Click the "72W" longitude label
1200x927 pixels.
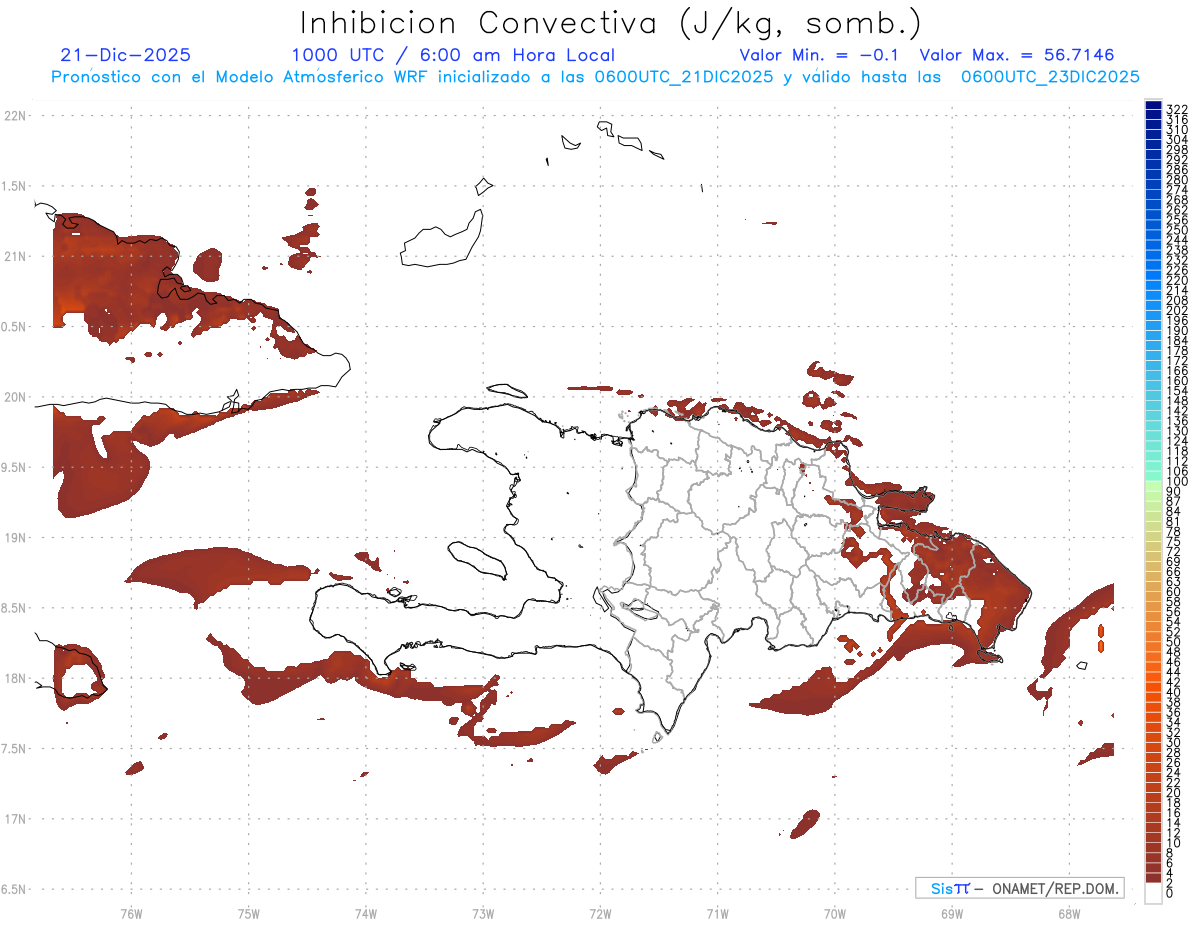pyautogui.click(x=600, y=913)
